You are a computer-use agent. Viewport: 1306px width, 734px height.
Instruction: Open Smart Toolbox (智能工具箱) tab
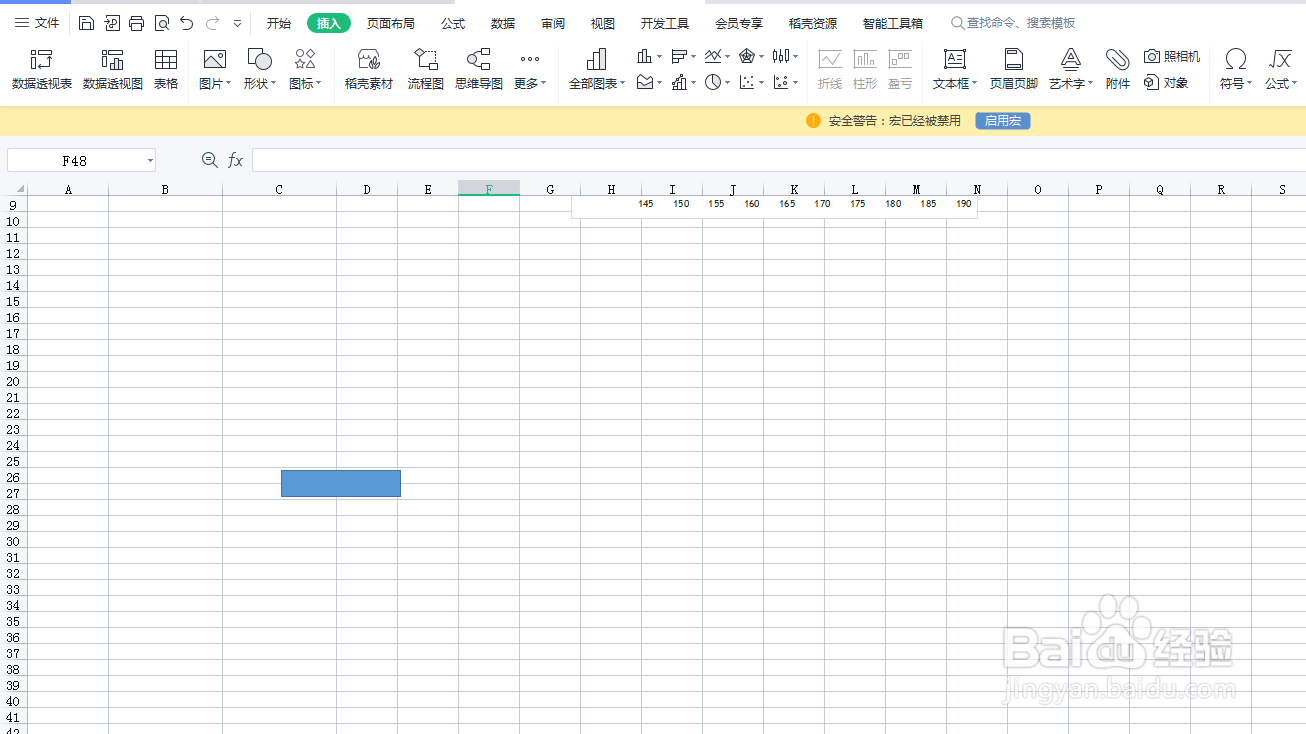[893, 23]
